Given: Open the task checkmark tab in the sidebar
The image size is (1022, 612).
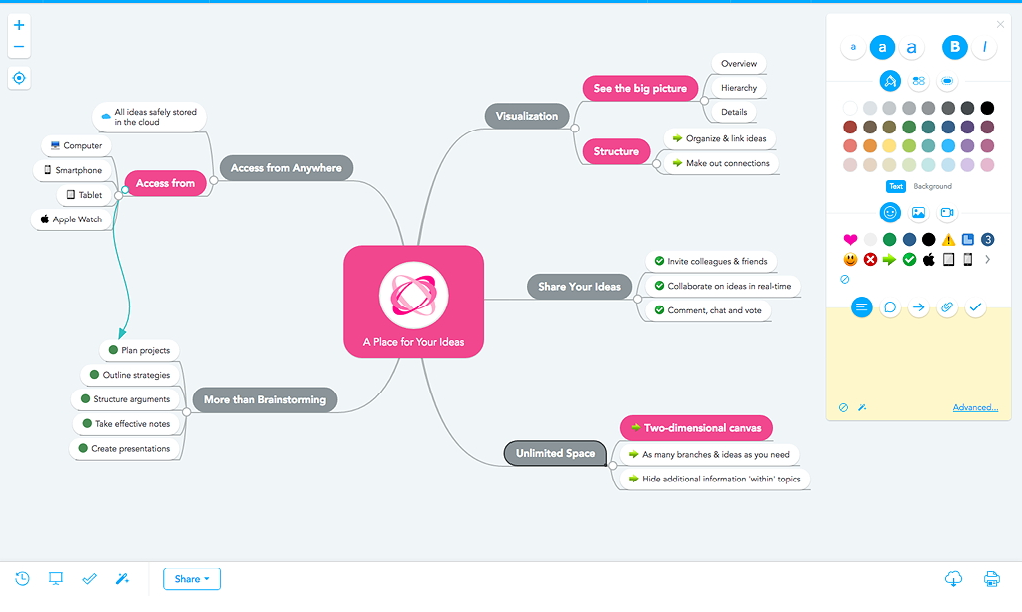Looking at the screenshot, I should 975,307.
